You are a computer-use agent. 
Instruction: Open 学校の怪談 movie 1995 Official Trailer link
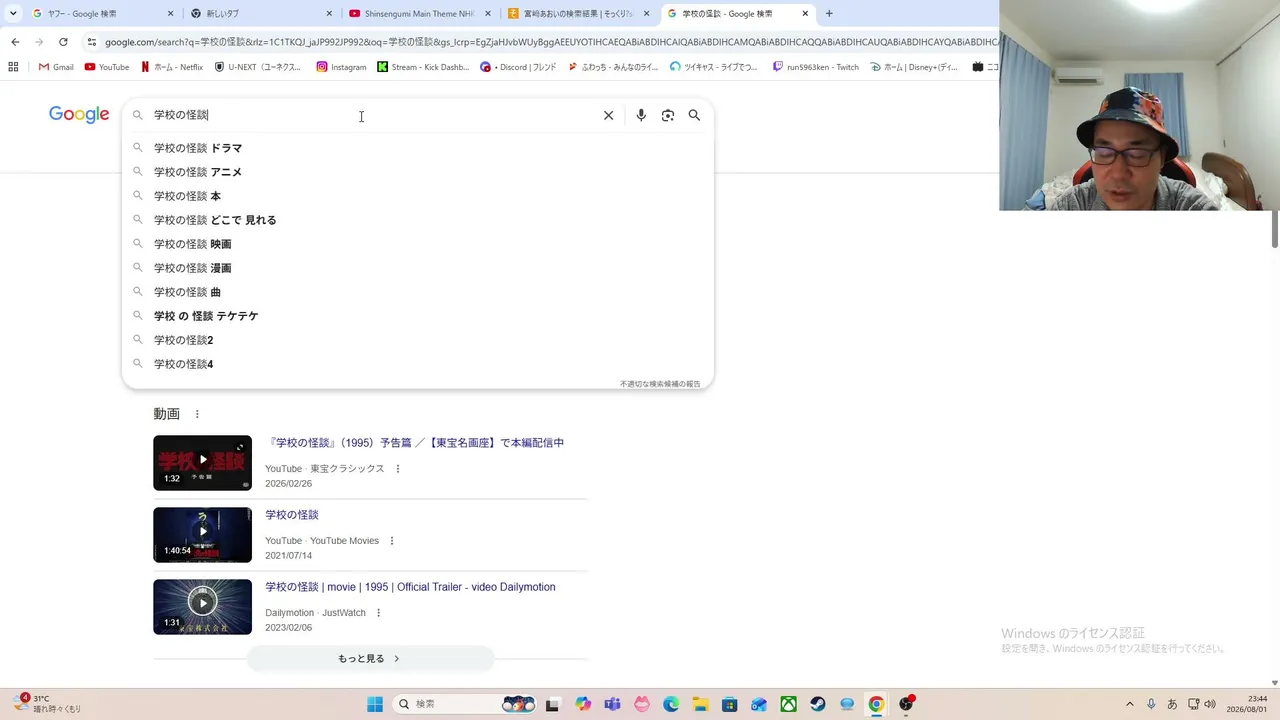tap(410, 587)
